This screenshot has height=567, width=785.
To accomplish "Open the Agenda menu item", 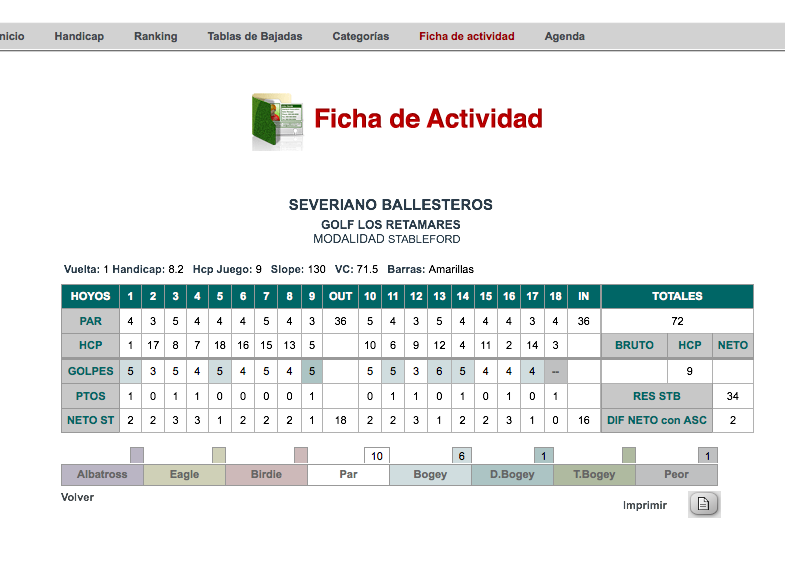I will tap(565, 36).
